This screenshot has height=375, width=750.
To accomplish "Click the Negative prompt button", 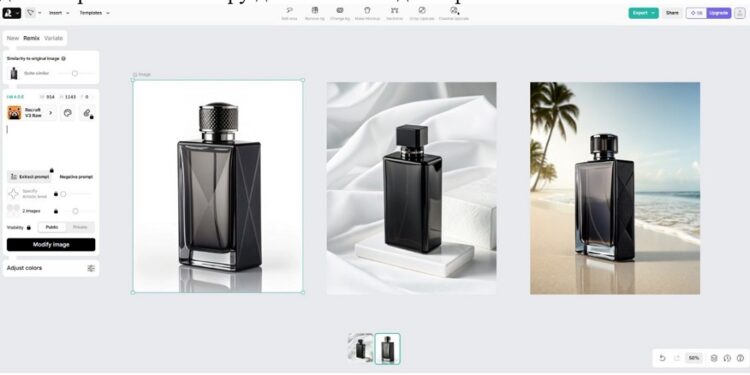I will pyautogui.click(x=76, y=176).
